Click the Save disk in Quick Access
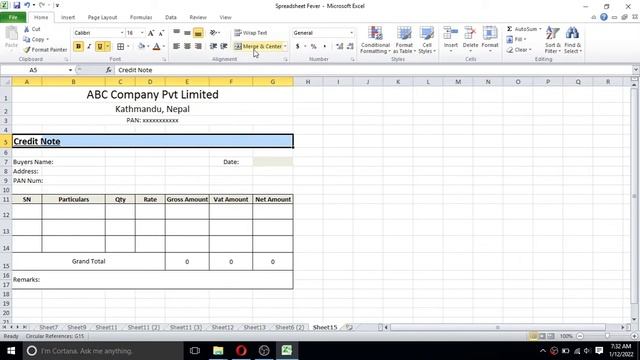The image size is (640, 360). click(x=17, y=5)
